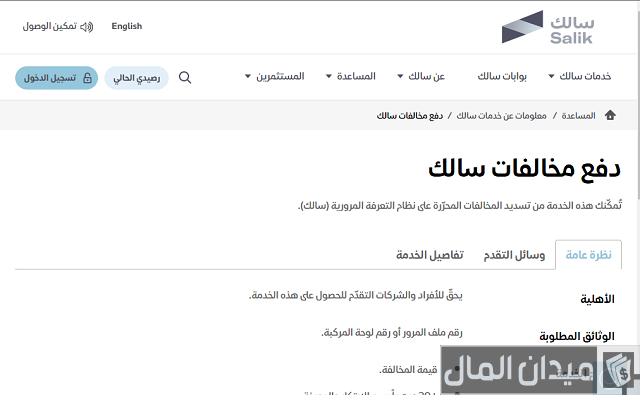Expand the خدمات سالك menu

[579, 76]
